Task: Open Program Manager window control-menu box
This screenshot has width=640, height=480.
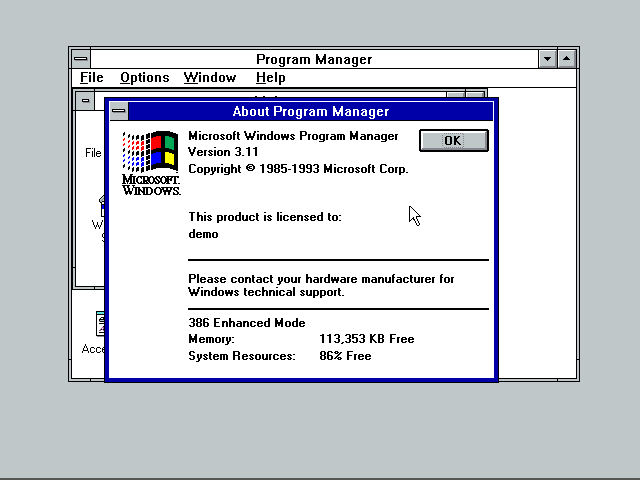Action: coord(81,59)
